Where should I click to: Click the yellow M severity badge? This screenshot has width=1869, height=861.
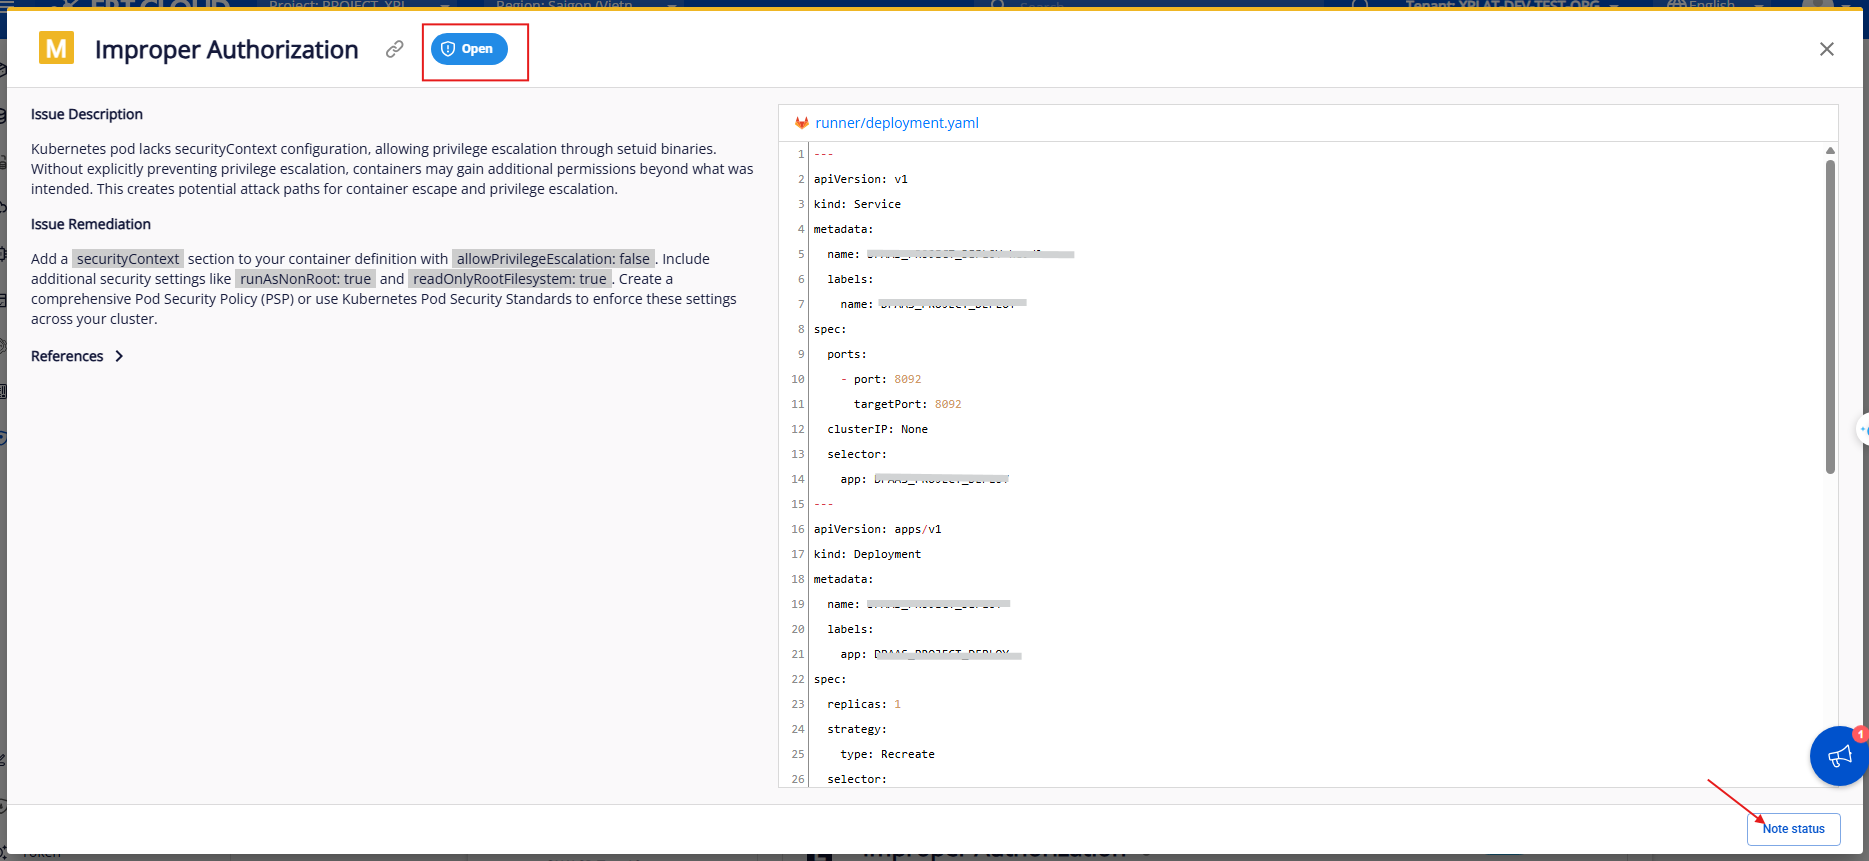pos(56,48)
